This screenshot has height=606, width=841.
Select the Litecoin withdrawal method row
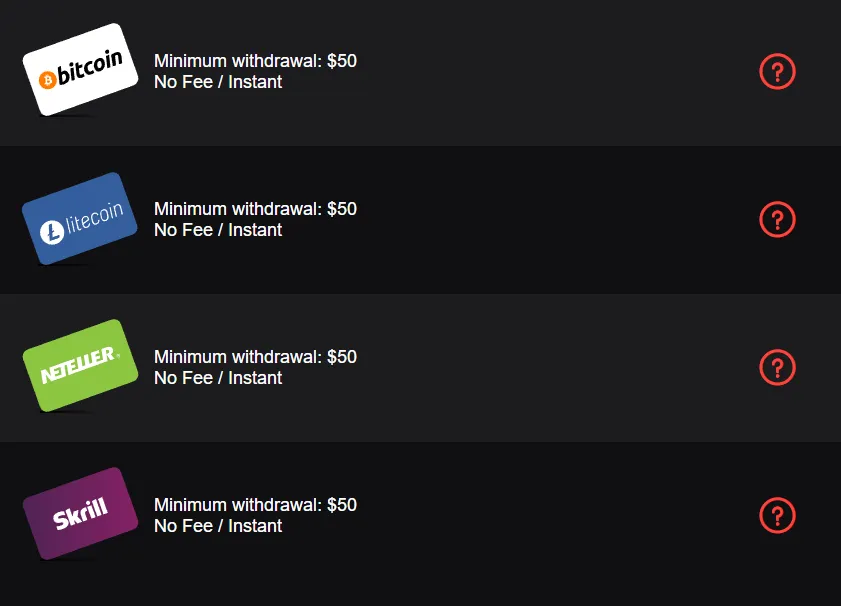(x=420, y=219)
